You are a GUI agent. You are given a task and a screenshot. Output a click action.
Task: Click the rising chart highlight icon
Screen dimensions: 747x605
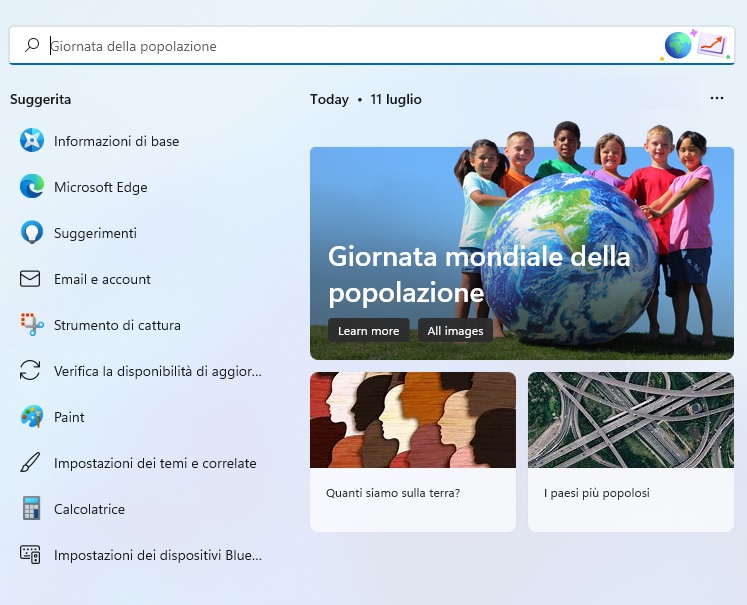[x=712, y=46]
